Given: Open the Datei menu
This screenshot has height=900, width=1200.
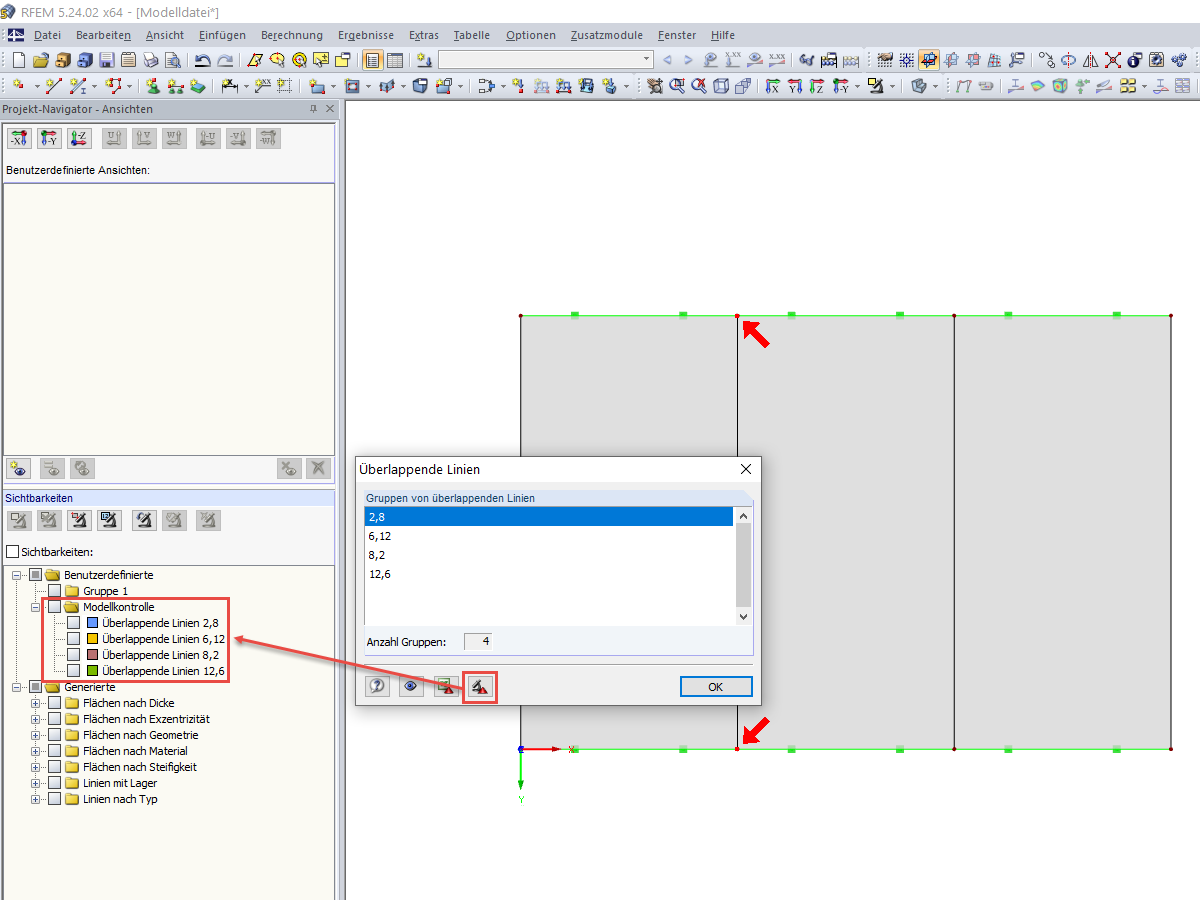Looking at the screenshot, I should (x=47, y=35).
